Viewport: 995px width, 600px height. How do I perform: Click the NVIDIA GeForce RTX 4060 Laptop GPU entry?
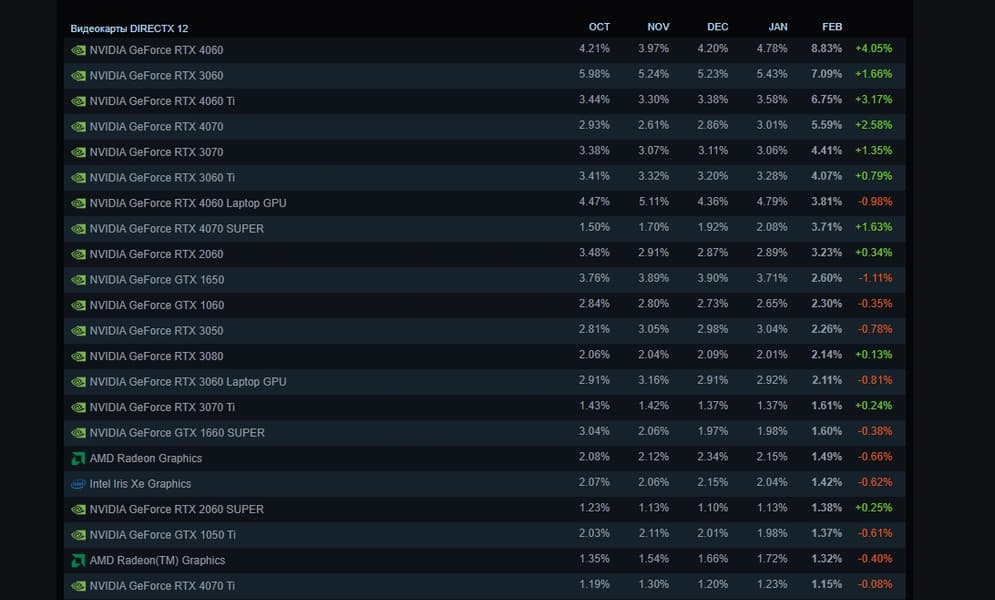(x=187, y=203)
